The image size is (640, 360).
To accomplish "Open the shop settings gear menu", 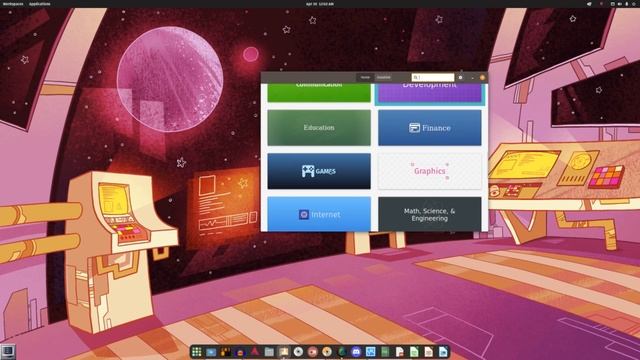I will tap(460, 77).
